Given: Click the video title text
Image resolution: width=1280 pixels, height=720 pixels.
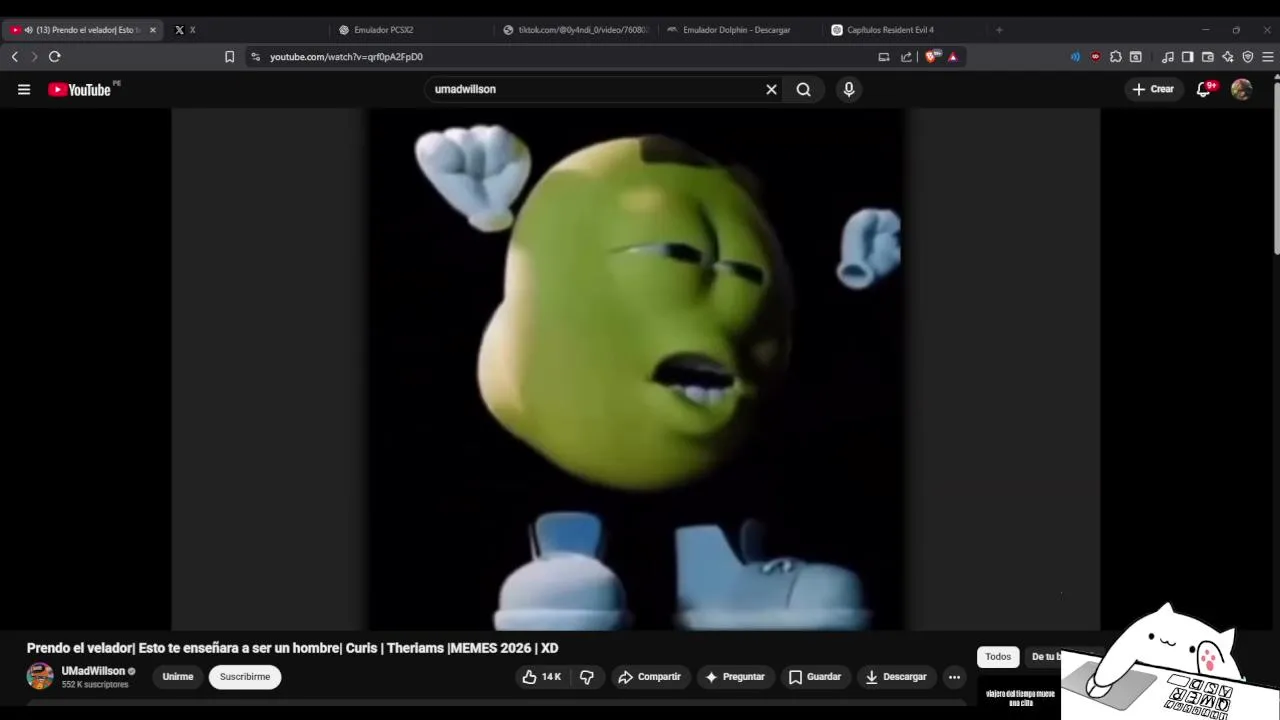Looking at the screenshot, I should [x=292, y=648].
